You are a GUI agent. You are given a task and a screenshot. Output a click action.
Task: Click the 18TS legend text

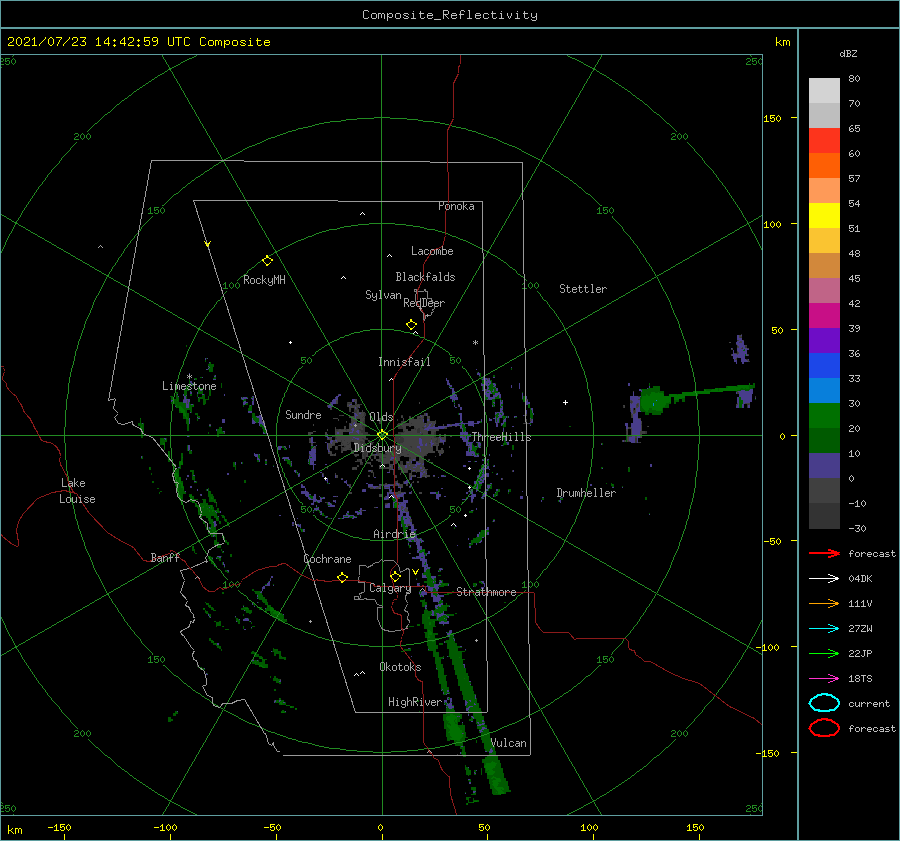[x=860, y=679]
